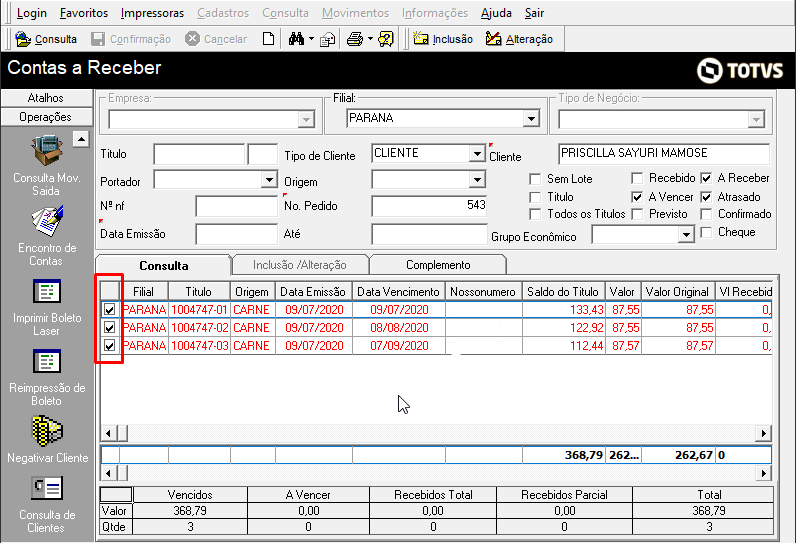Uncheck the A Vencer checkbox
Image resolution: width=796 pixels, height=543 pixels.
[x=637, y=197]
